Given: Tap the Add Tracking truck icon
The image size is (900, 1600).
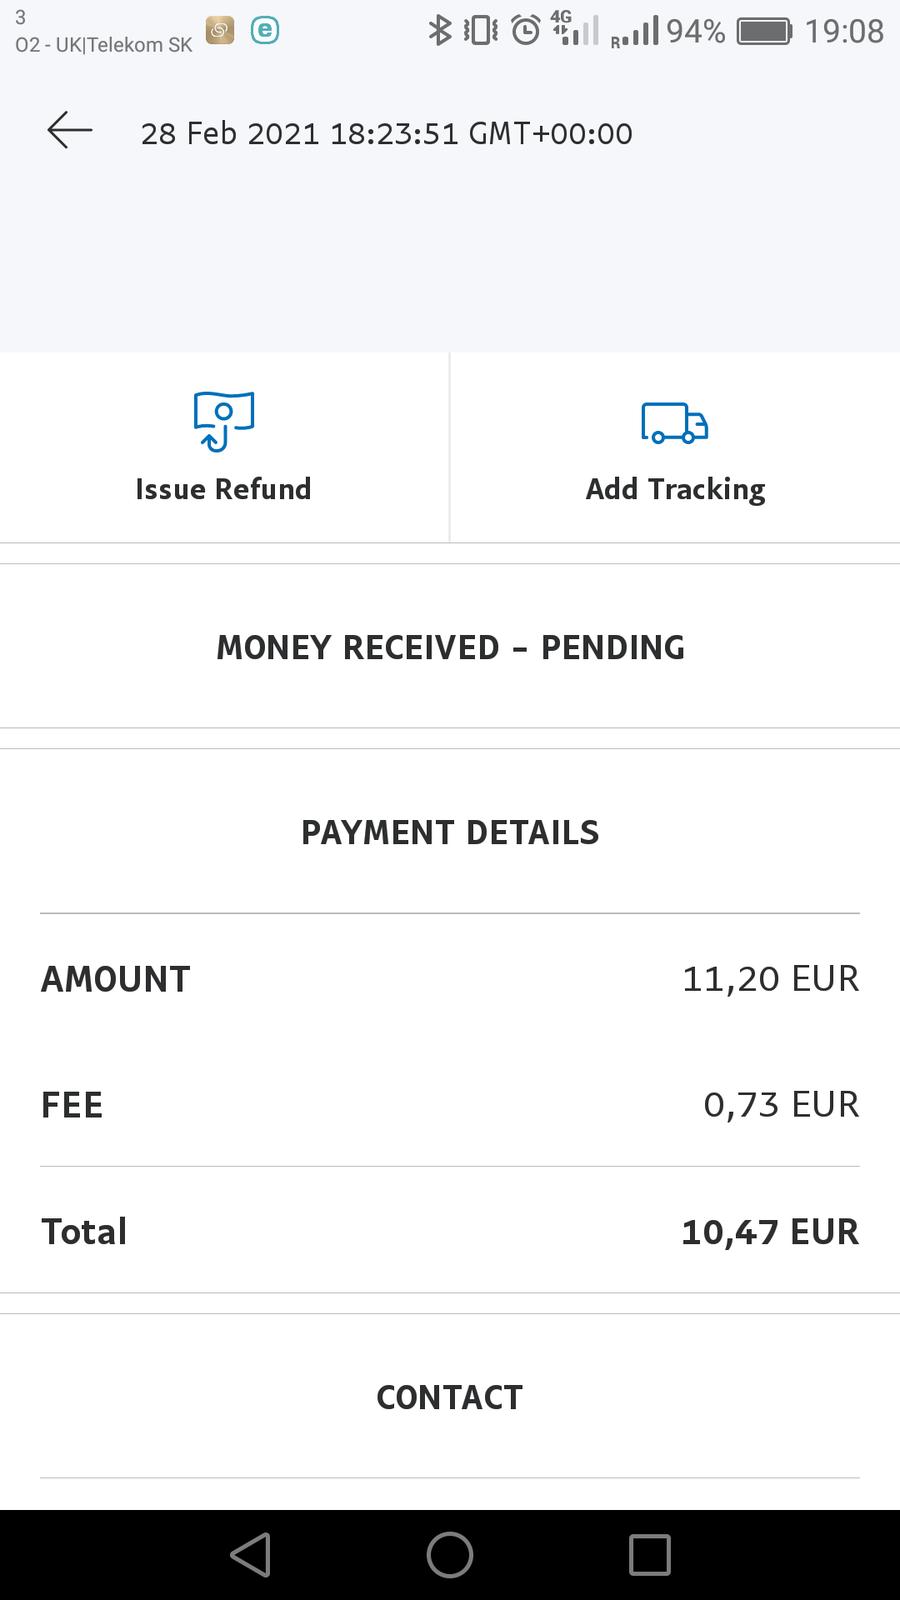Looking at the screenshot, I should (675, 423).
